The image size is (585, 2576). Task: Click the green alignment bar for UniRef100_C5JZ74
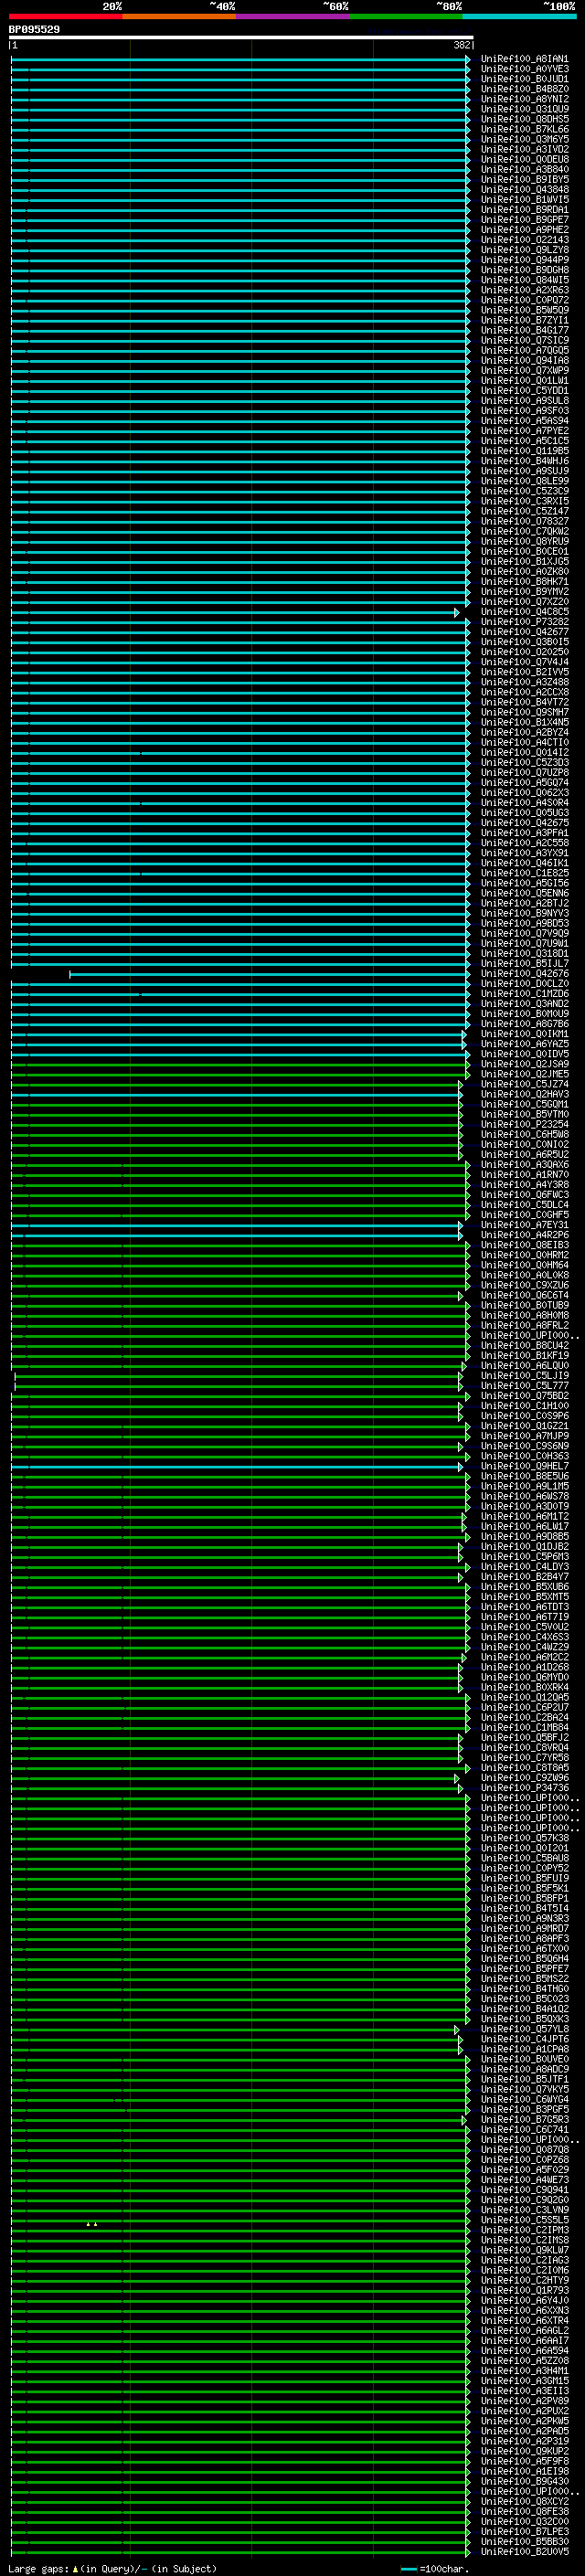click(237, 1084)
